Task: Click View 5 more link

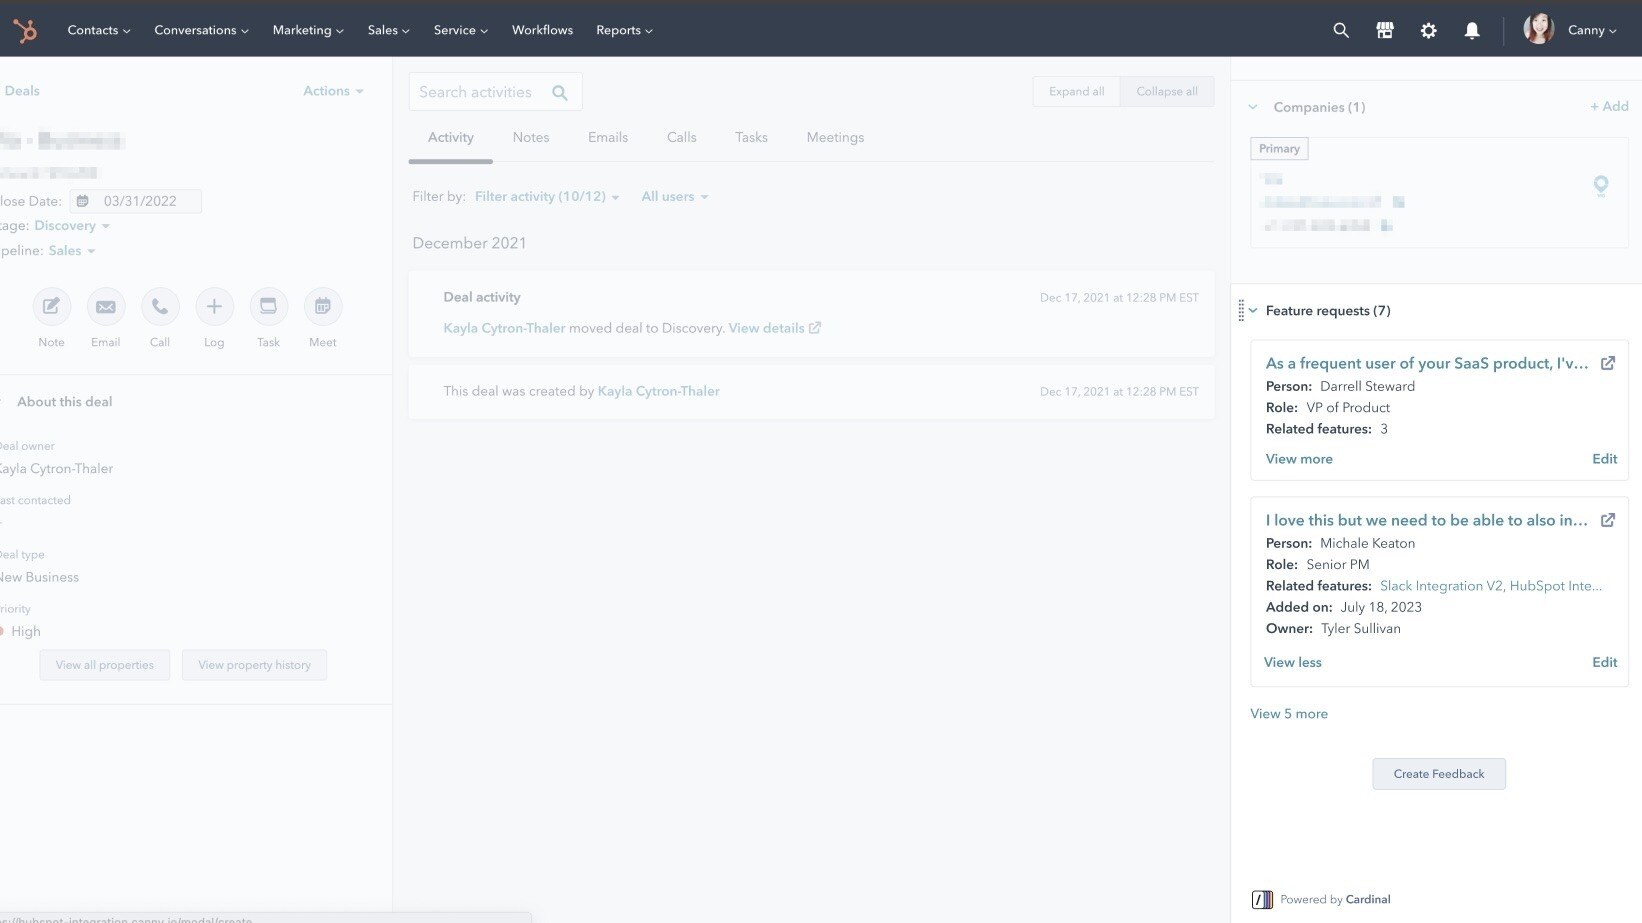Action: (1288, 714)
